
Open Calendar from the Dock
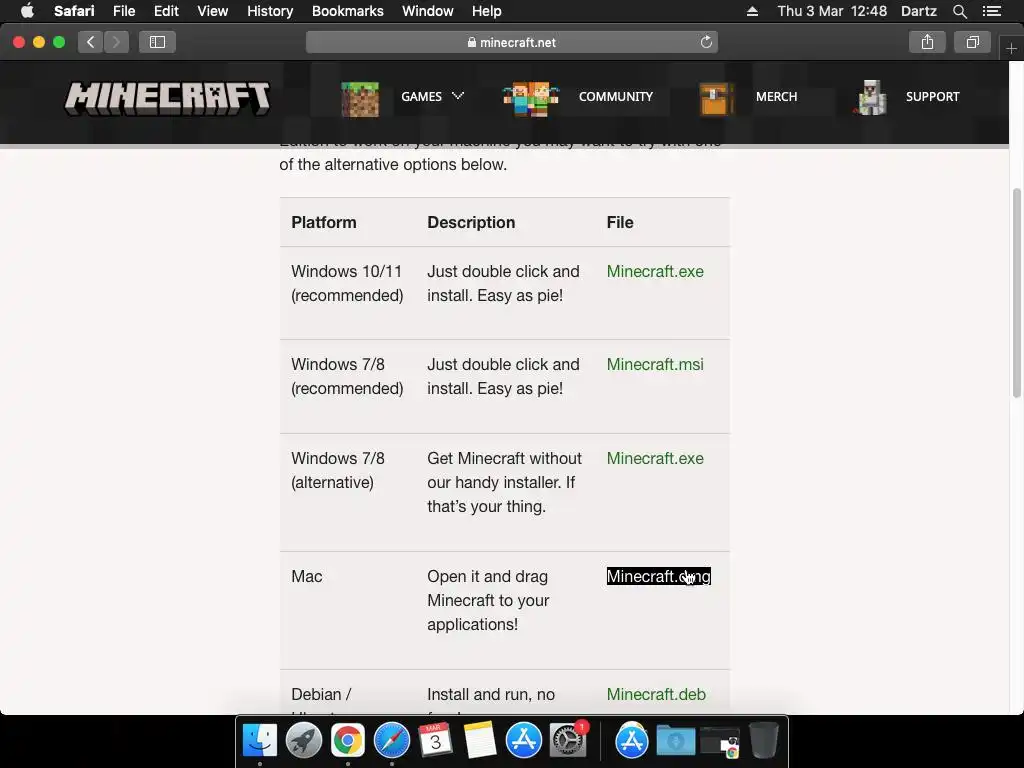[435, 741]
